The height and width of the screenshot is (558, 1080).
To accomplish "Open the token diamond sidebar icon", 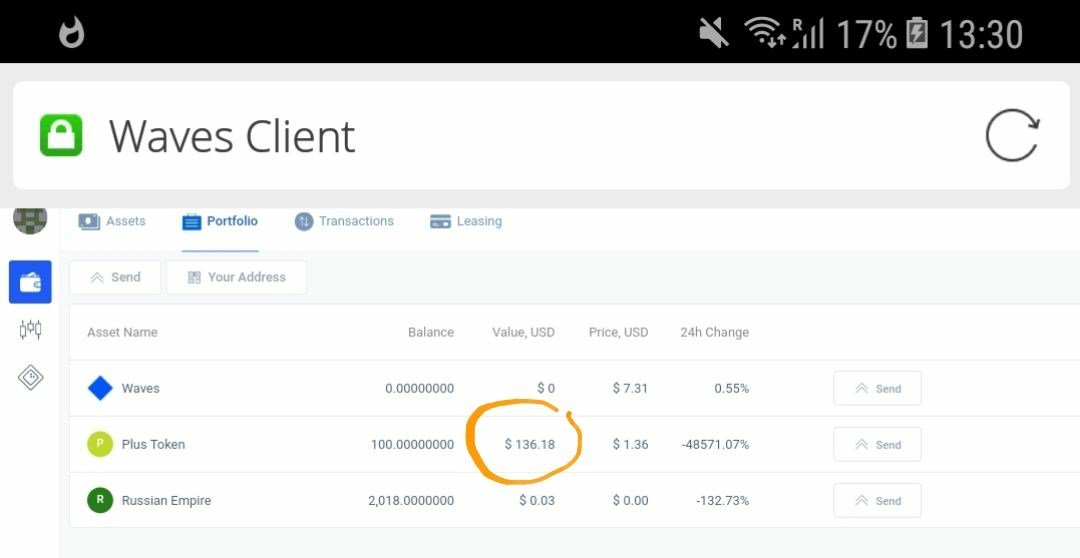I will tap(30, 377).
